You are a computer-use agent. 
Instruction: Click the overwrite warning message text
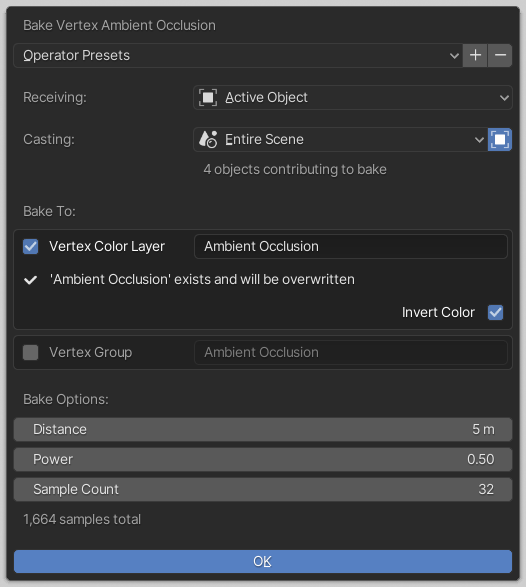click(x=202, y=280)
